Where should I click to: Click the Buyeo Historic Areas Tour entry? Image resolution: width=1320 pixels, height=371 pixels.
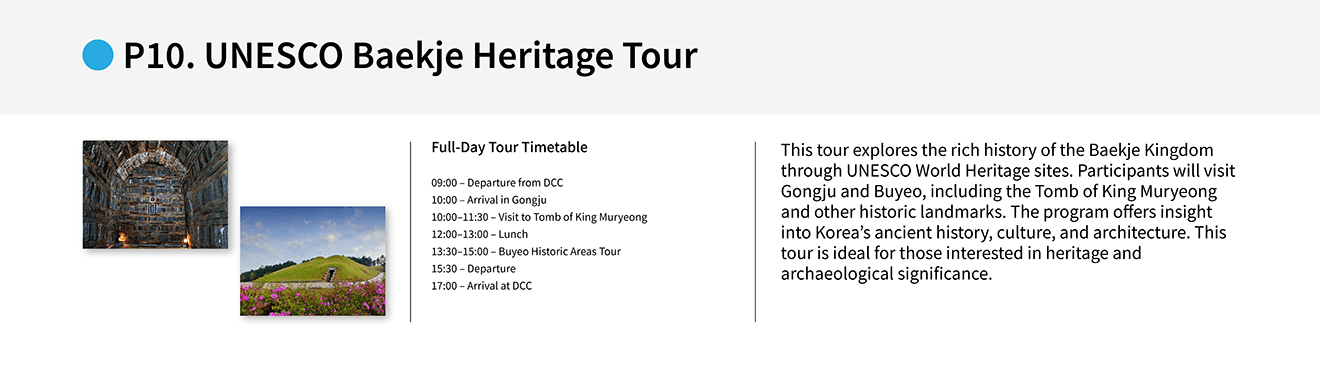pos(527,251)
